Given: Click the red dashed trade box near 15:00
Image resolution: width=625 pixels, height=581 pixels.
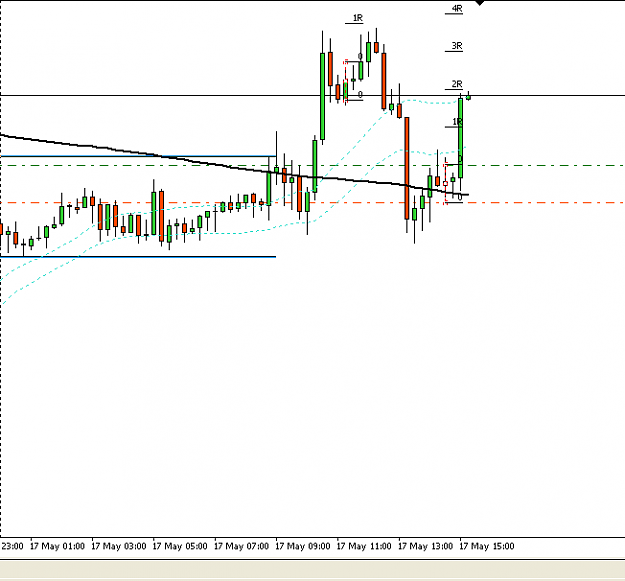Looking at the screenshot, I should click(446, 183).
